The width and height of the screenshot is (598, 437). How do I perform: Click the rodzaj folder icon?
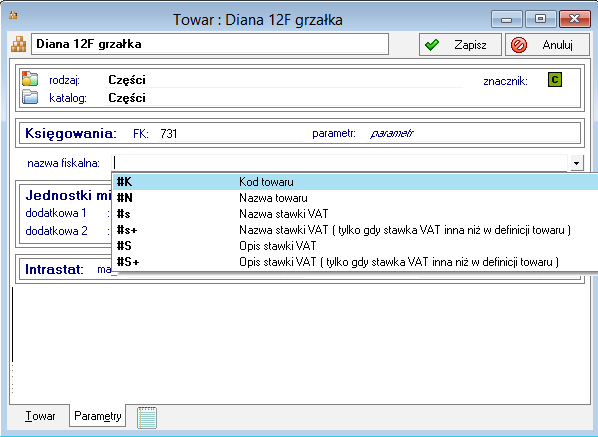click(x=30, y=79)
